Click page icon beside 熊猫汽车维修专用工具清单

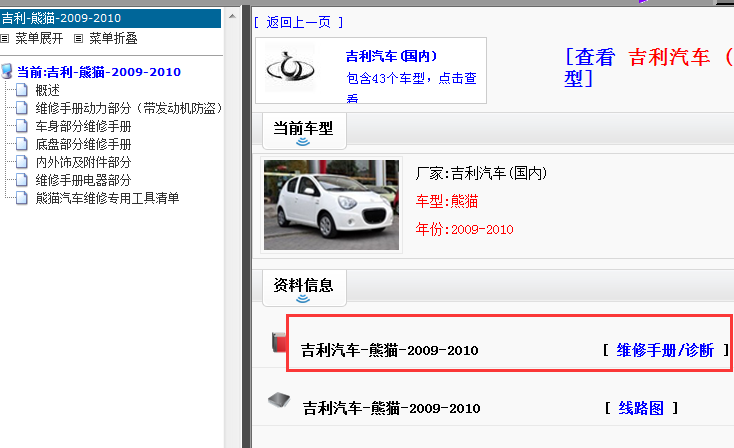point(22,197)
